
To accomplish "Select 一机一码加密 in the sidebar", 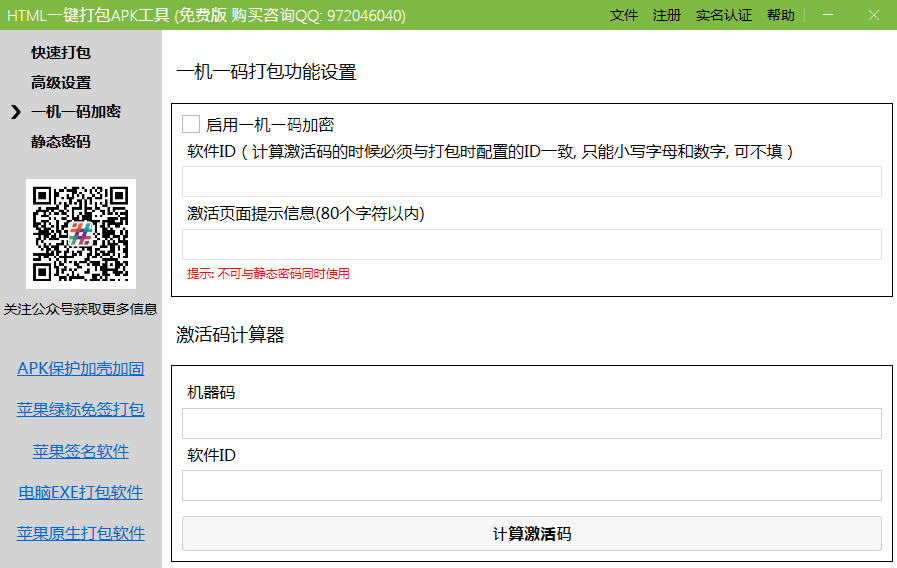I will point(76,112).
